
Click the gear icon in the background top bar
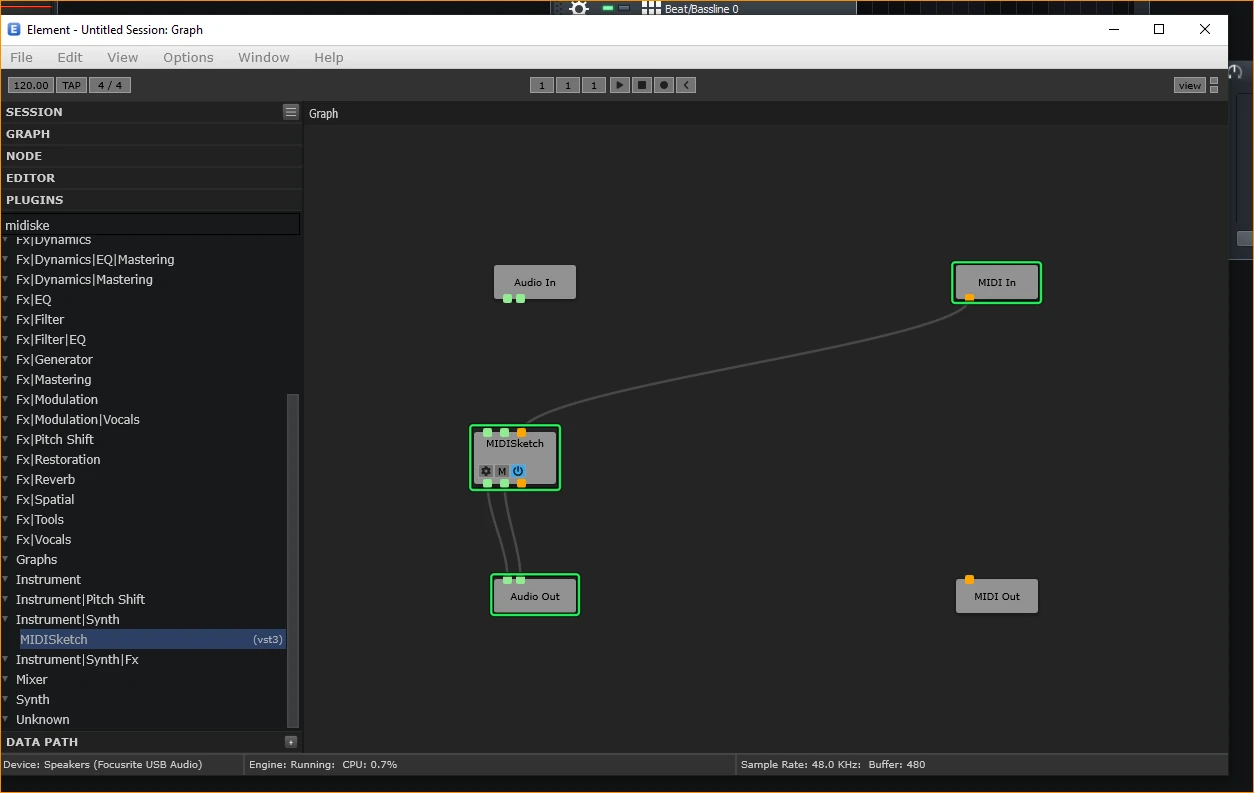(x=579, y=8)
